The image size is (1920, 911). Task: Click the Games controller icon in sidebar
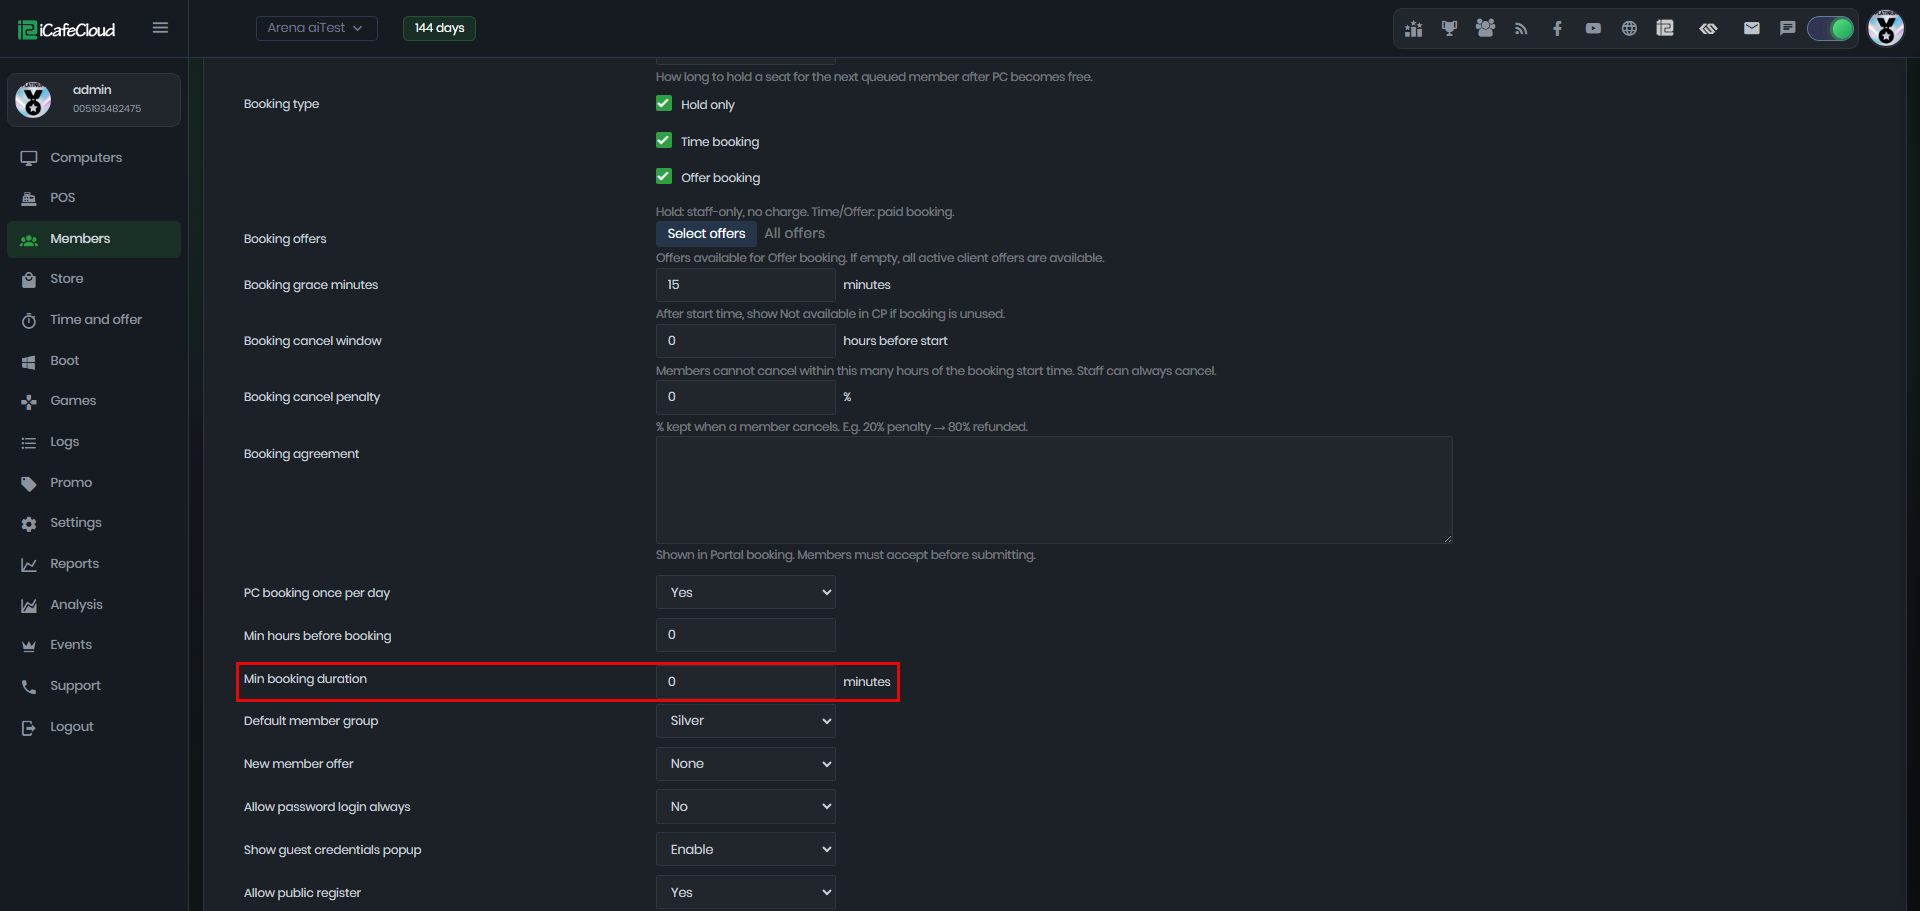(x=29, y=401)
